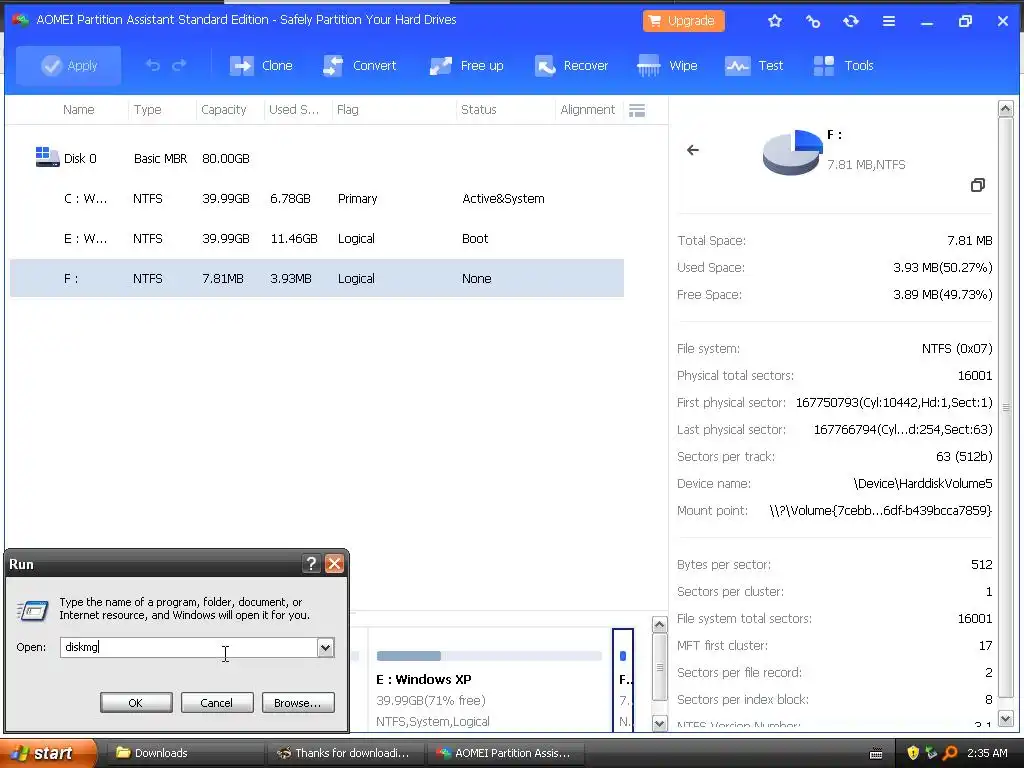Close the Run dialog
Image resolution: width=1024 pixels, height=768 pixels.
tap(334, 564)
